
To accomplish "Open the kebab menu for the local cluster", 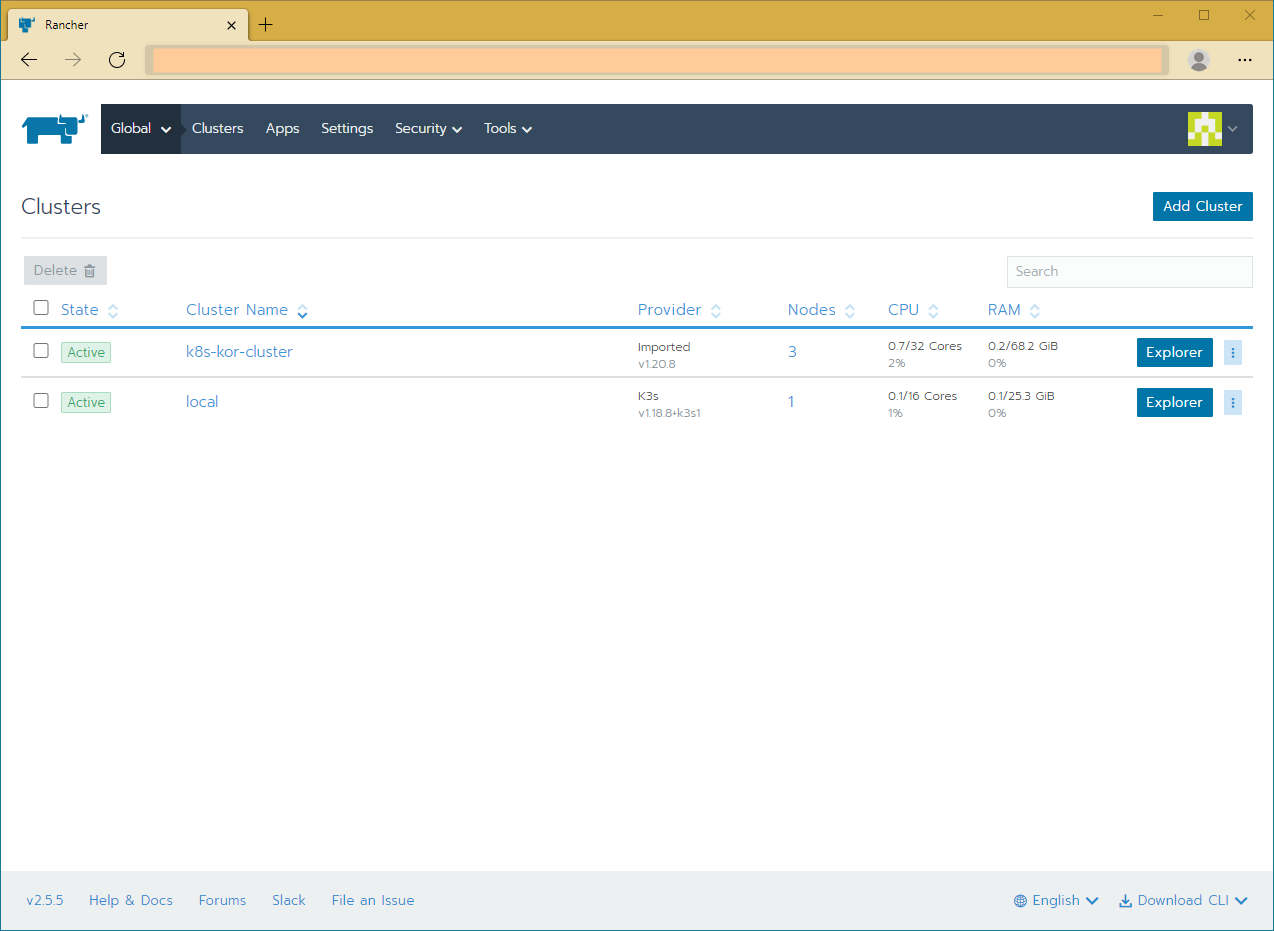I will pyautogui.click(x=1232, y=402).
